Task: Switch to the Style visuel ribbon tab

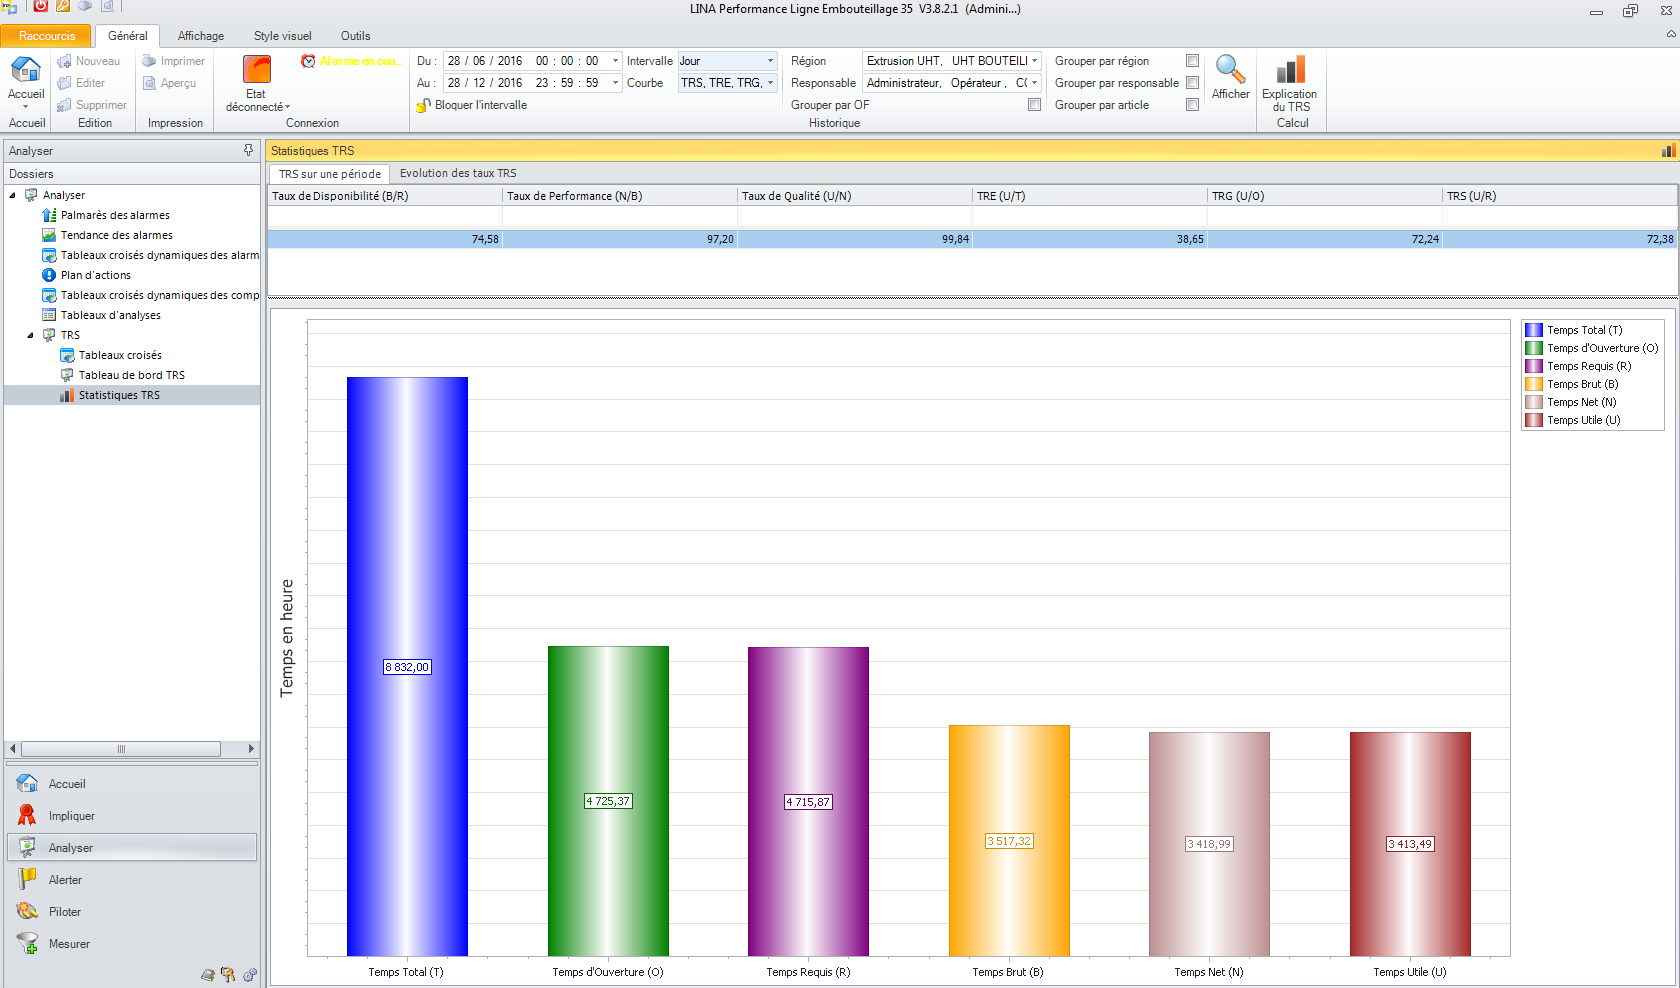Action: click(x=283, y=36)
